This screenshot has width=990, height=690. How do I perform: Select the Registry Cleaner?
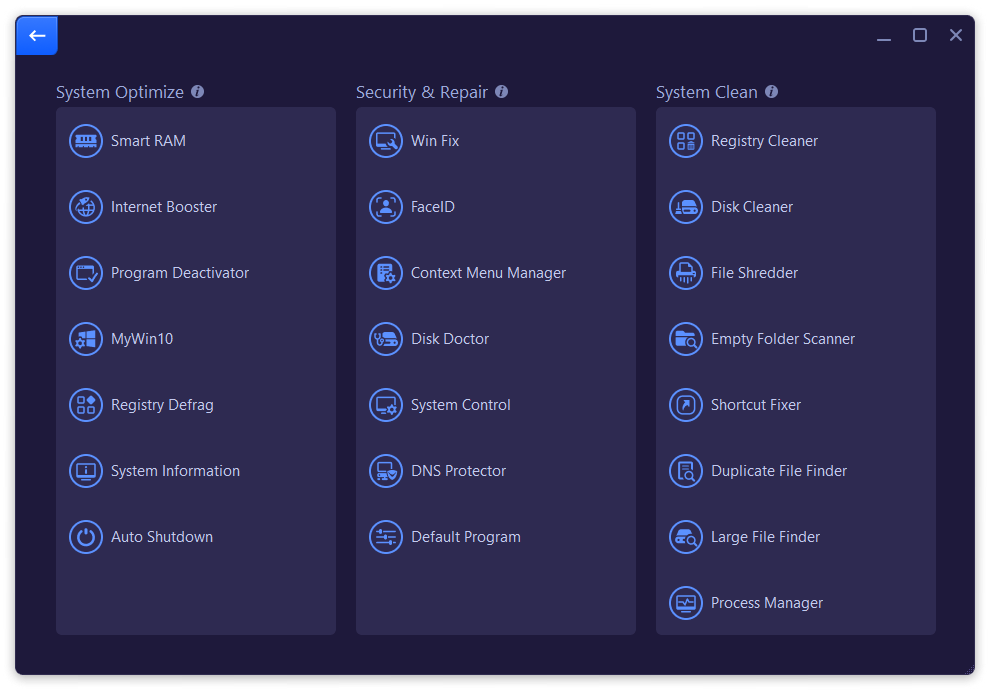coord(764,141)
